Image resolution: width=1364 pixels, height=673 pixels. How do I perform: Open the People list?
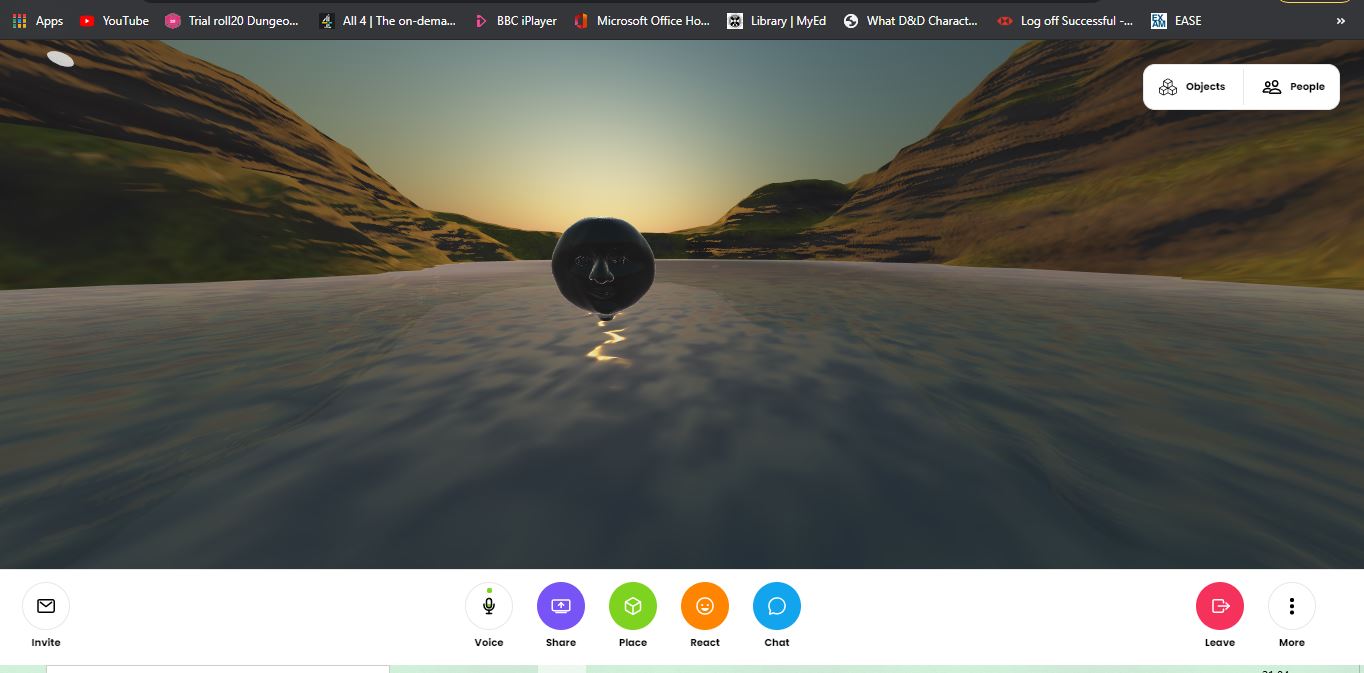click(1293, 87)
